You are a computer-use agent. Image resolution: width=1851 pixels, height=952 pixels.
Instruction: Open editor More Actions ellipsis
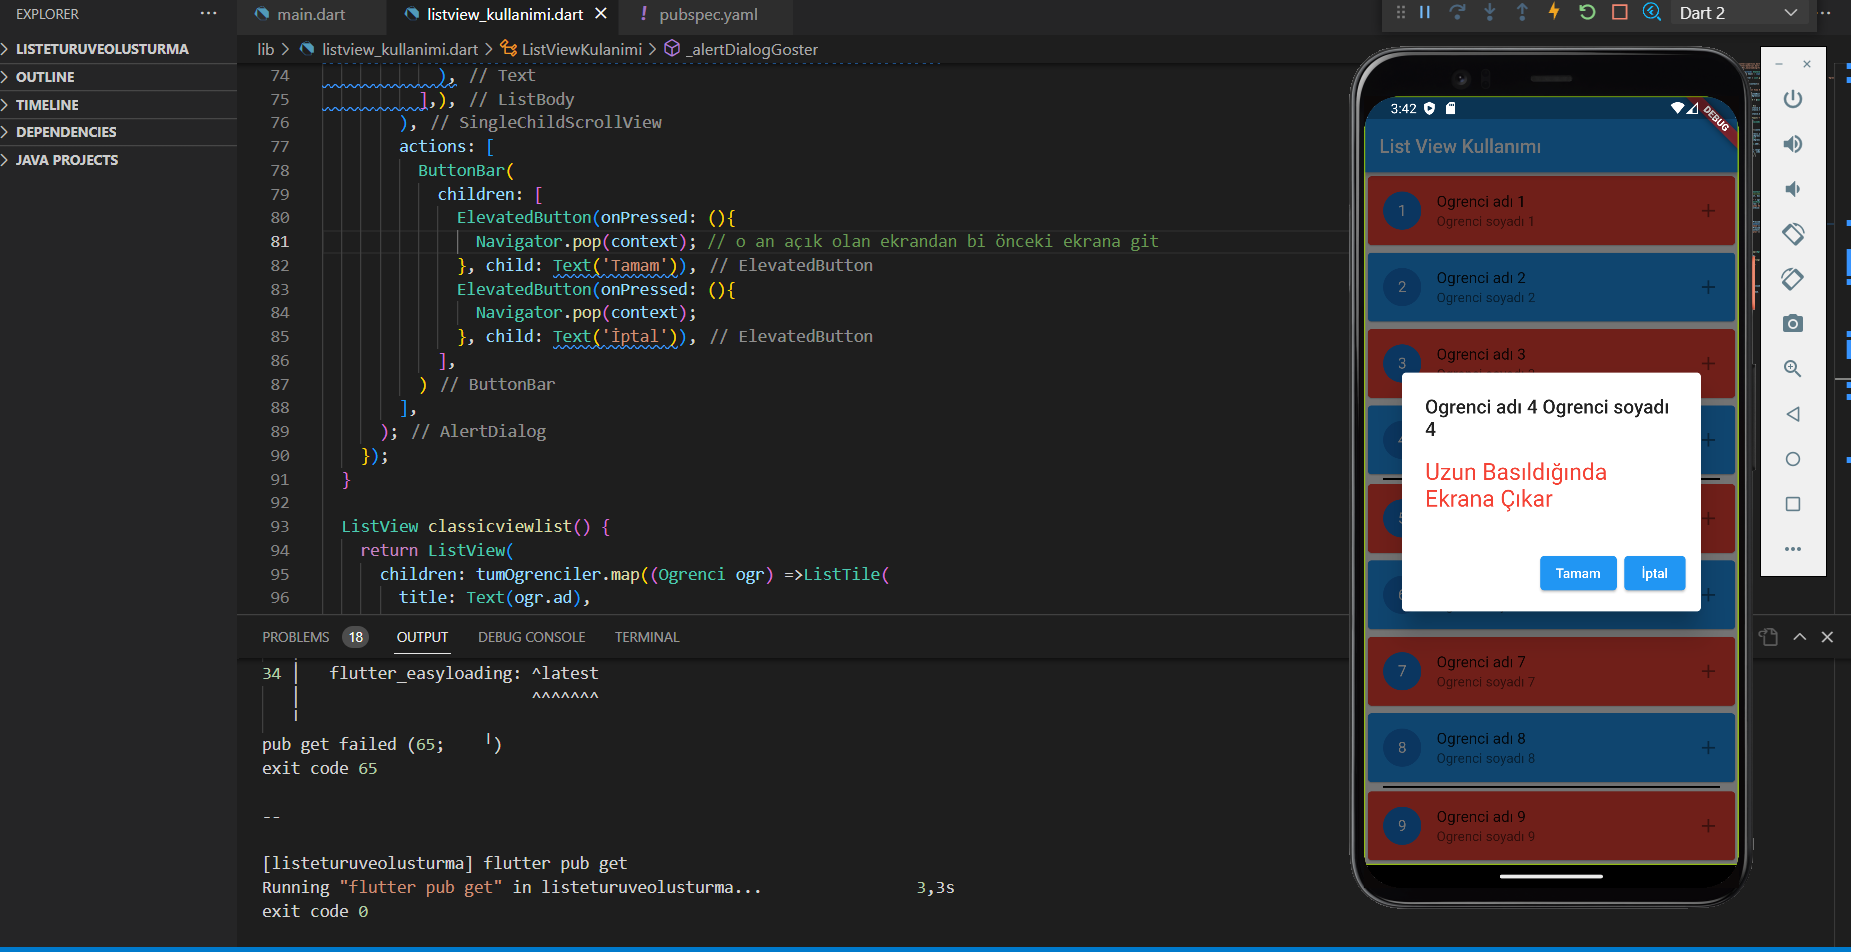1824,13
